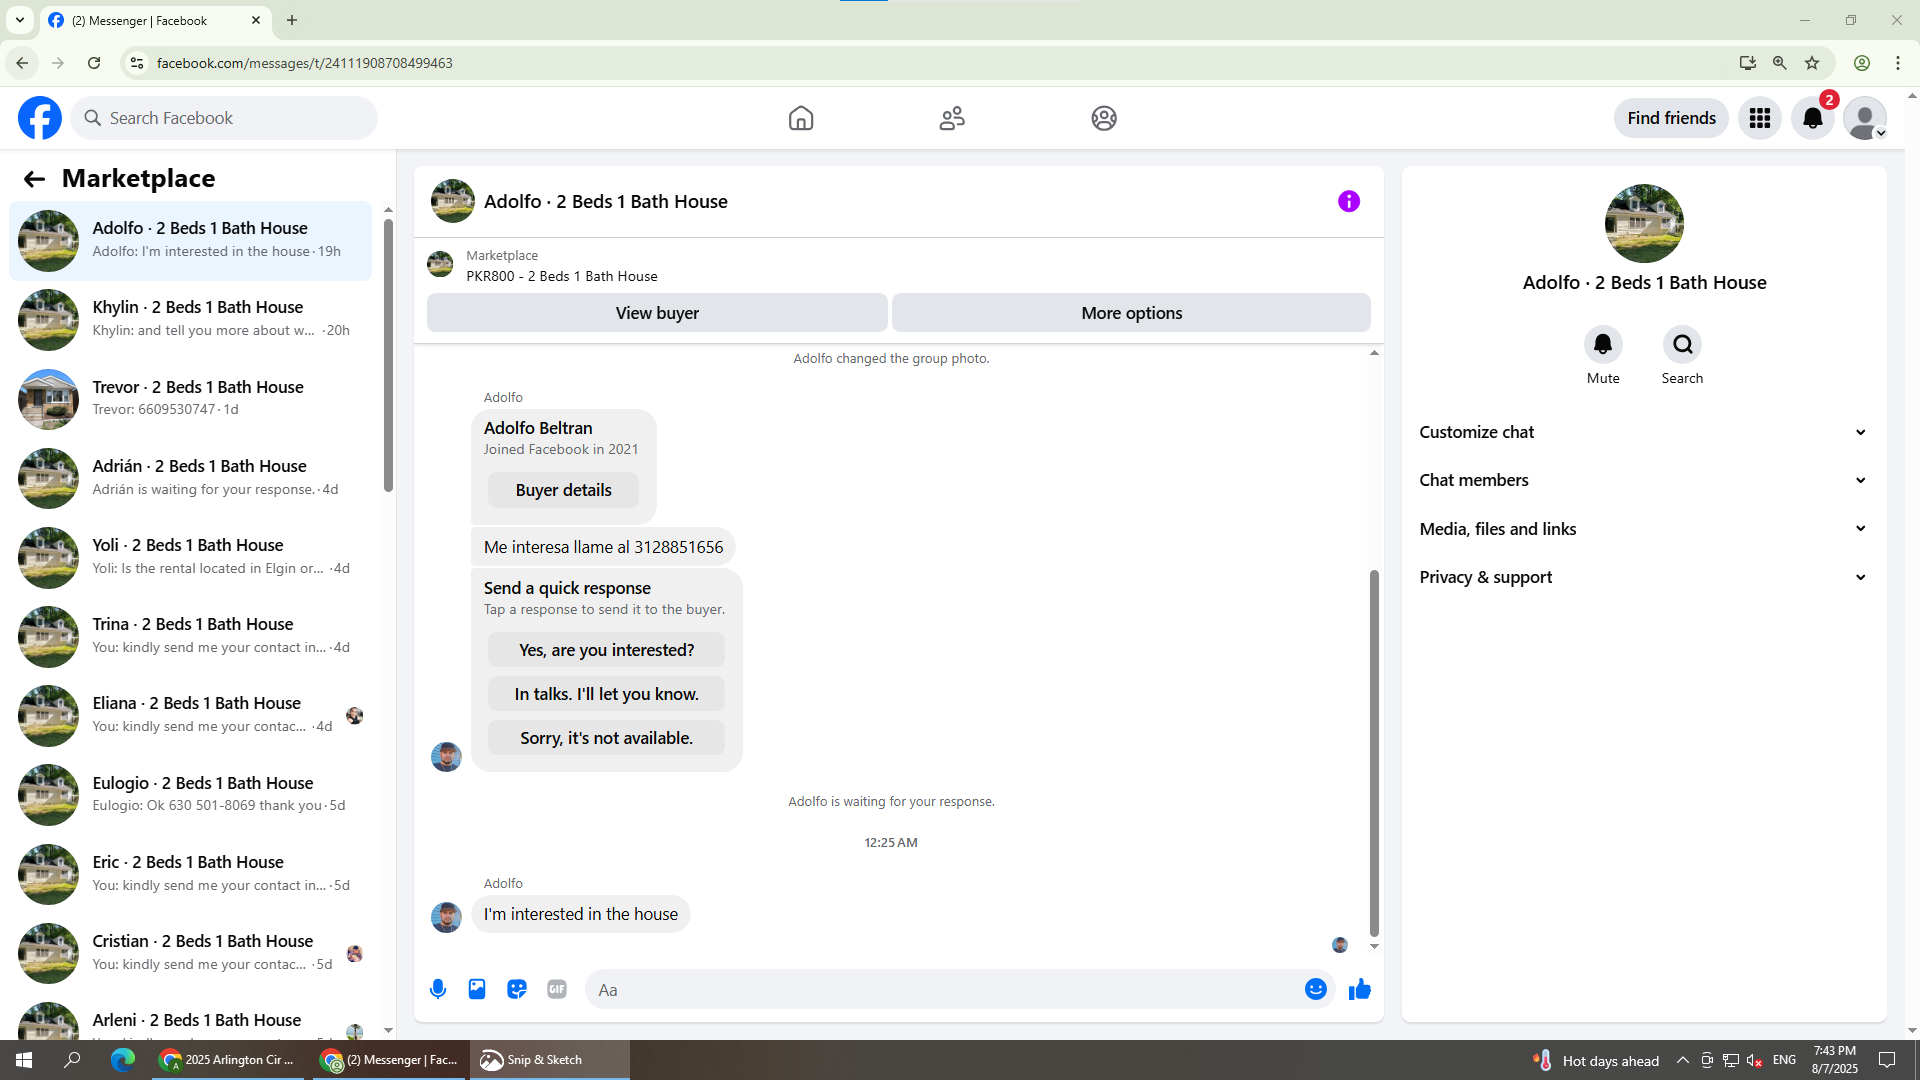Open the notifications bell with 2 alerts

pyautogui.click(x=1813, y=118)
